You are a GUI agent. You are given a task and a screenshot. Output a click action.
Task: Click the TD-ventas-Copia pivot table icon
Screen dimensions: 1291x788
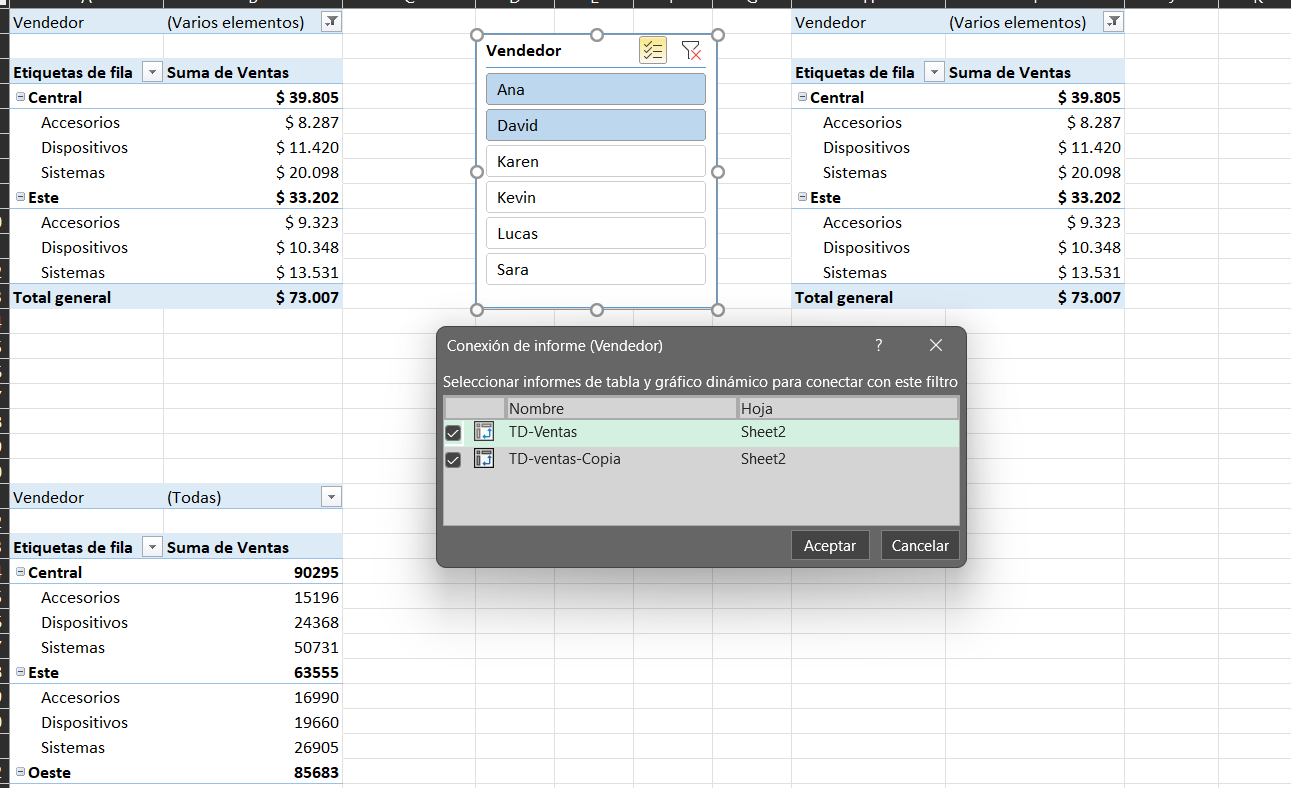click(484, 459)
